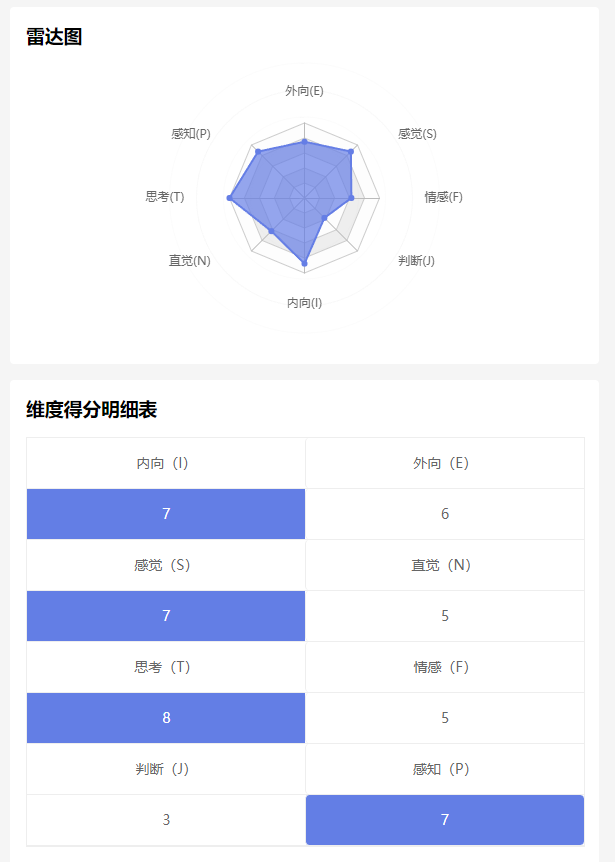
Task: Click the 感觉(S) axis label on radar
Action: [417, 134]
